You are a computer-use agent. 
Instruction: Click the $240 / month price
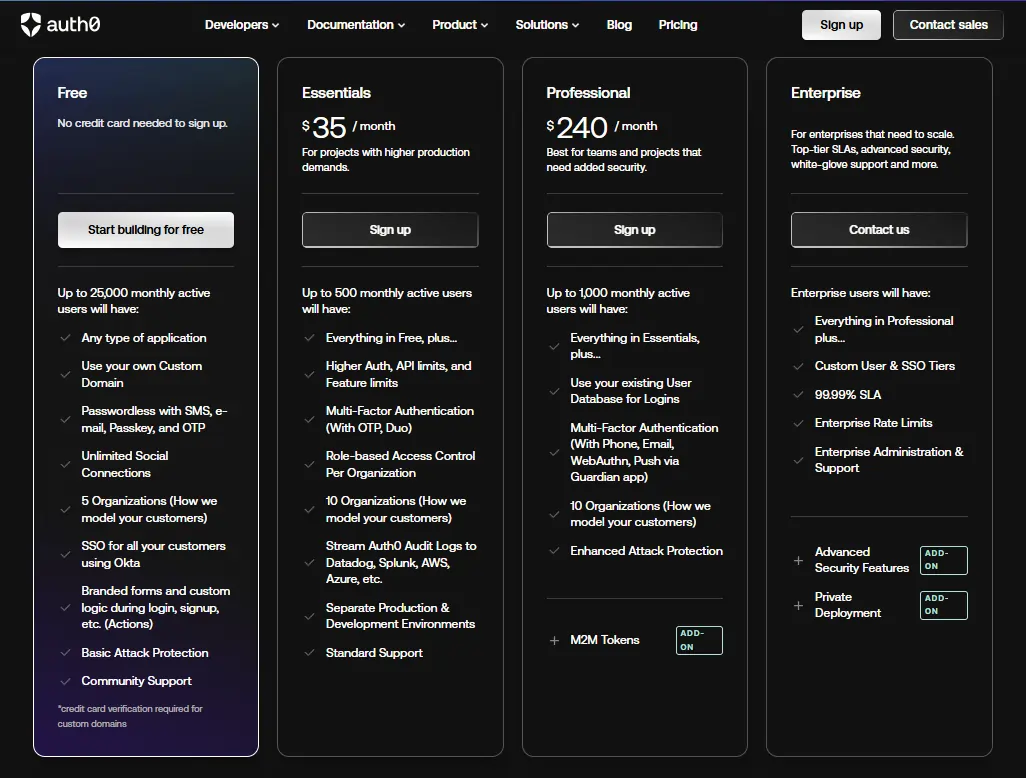coord(601,127)
